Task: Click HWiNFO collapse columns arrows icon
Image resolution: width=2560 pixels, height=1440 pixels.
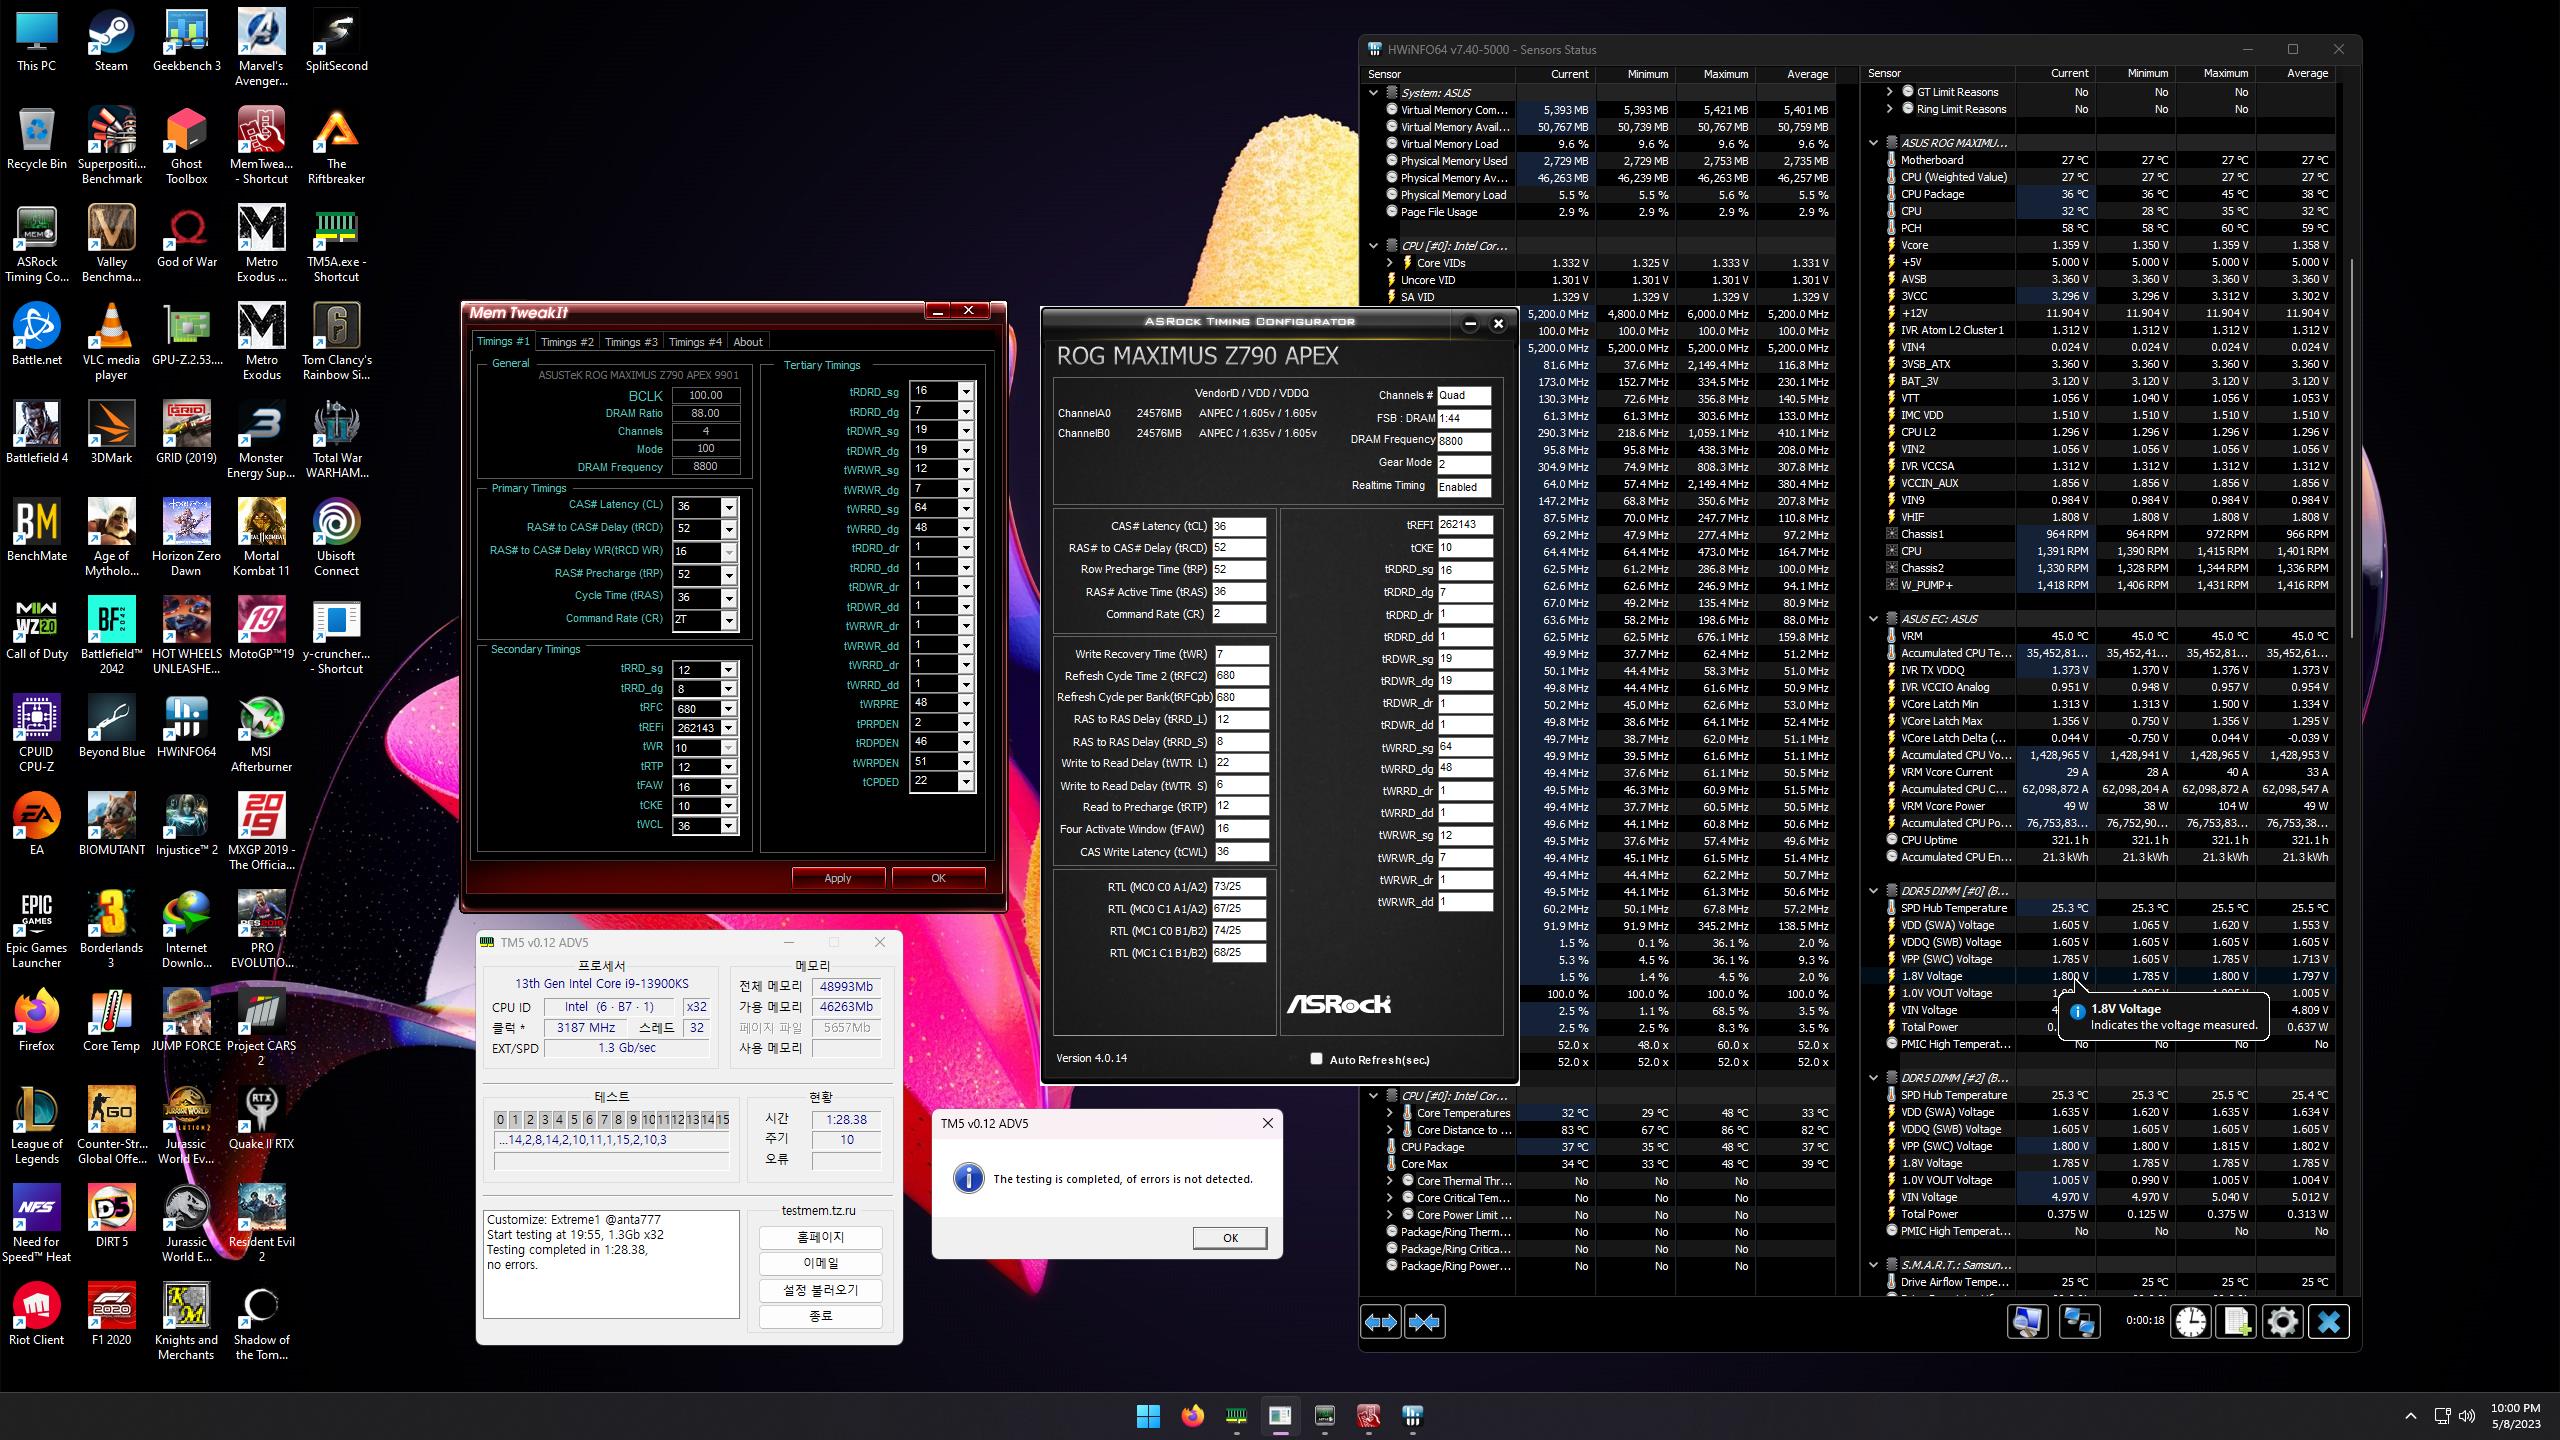Action: click(1424, 1322)
